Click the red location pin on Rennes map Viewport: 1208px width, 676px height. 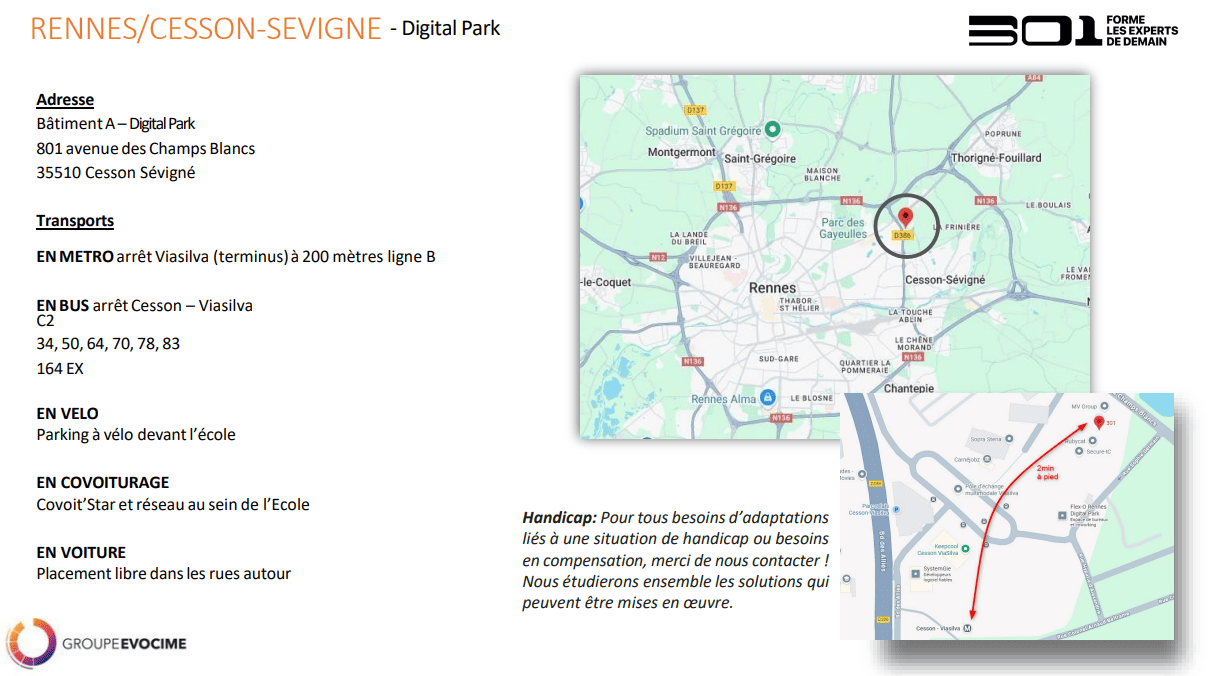(906, 217)
